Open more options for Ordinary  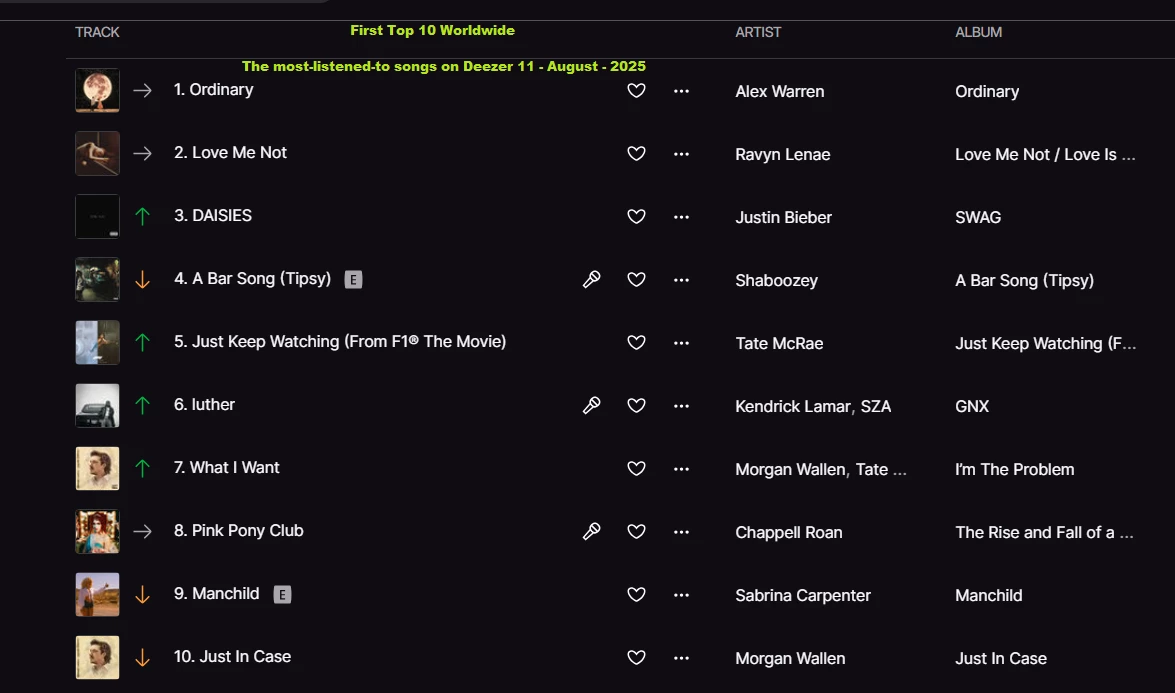pyautogui.click(x=681, y=91)
